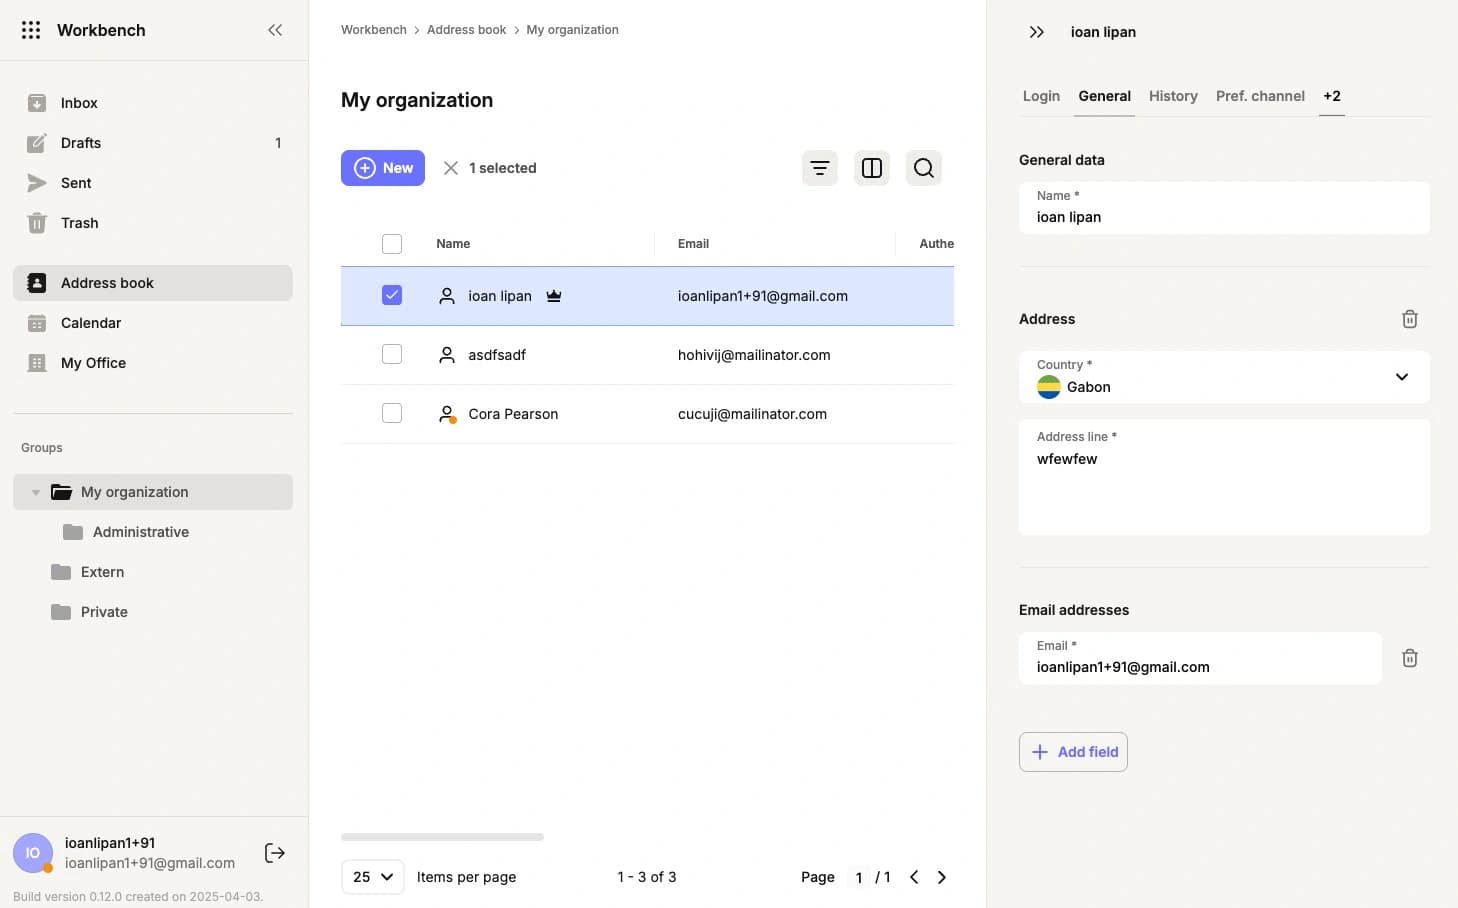Select the asdfsadf row checkbox
Viewport: 1458px width, 908px height.
(391, 353)
